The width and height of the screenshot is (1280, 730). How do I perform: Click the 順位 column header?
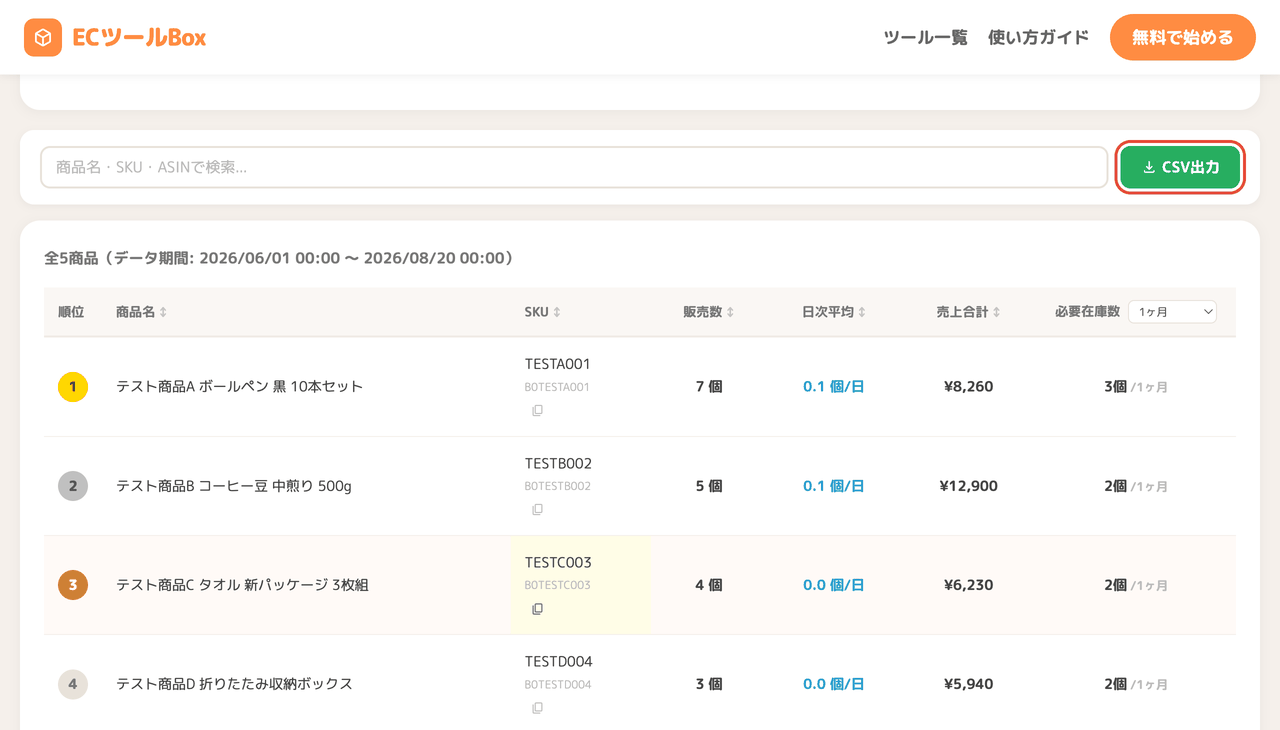click(71, 312)
